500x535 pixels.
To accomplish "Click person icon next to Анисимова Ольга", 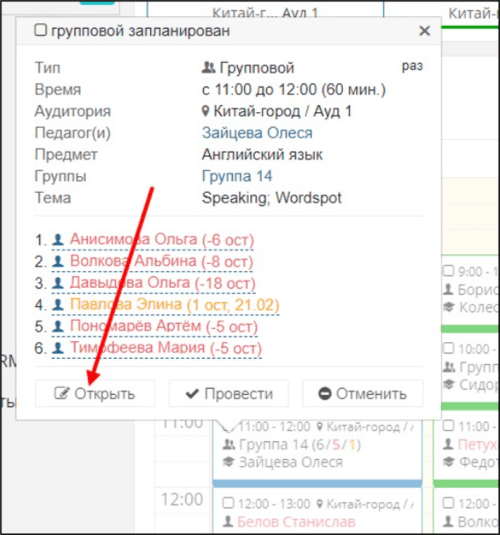I will (x=58, y=240).
